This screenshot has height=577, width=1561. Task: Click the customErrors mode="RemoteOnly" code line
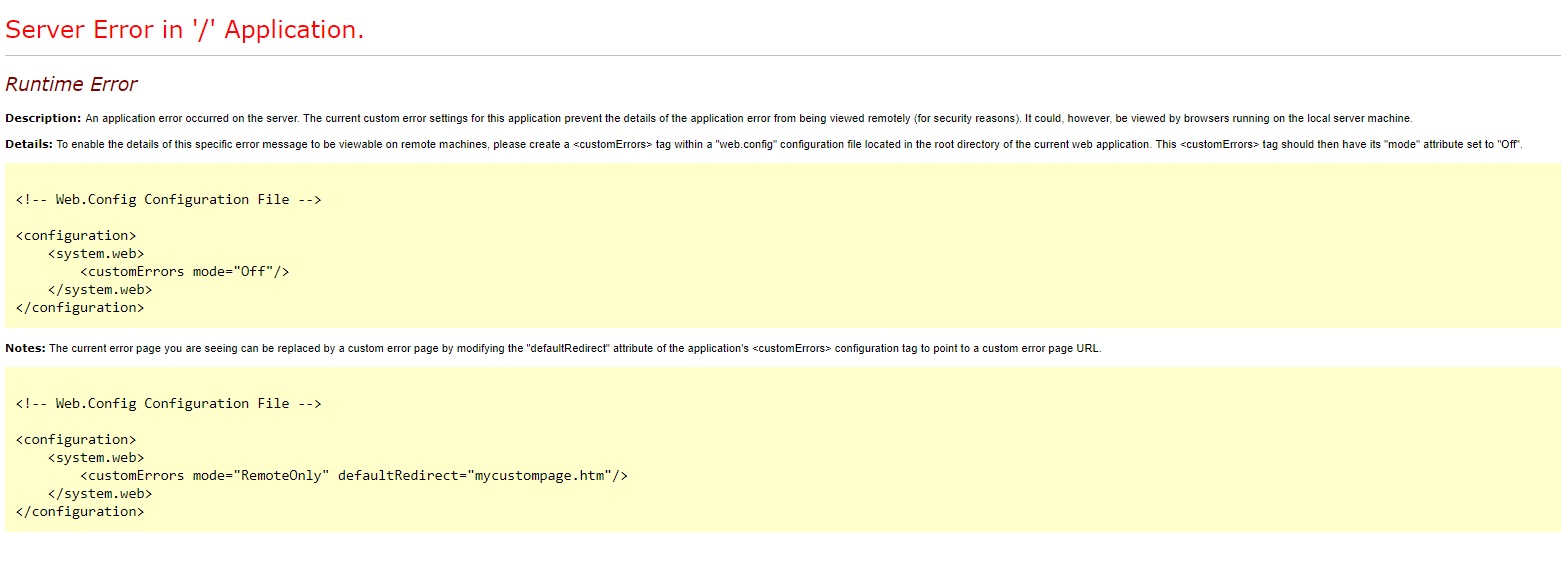point(354,475)
